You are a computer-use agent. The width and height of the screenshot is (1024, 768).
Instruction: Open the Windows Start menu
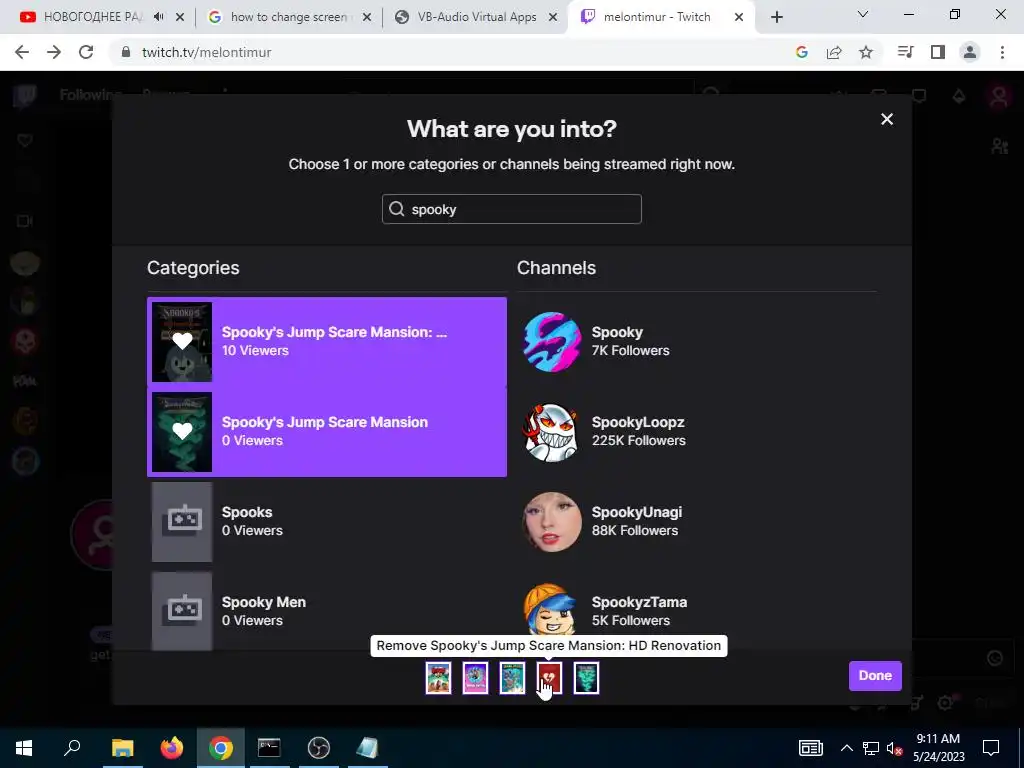coord(24,748)
